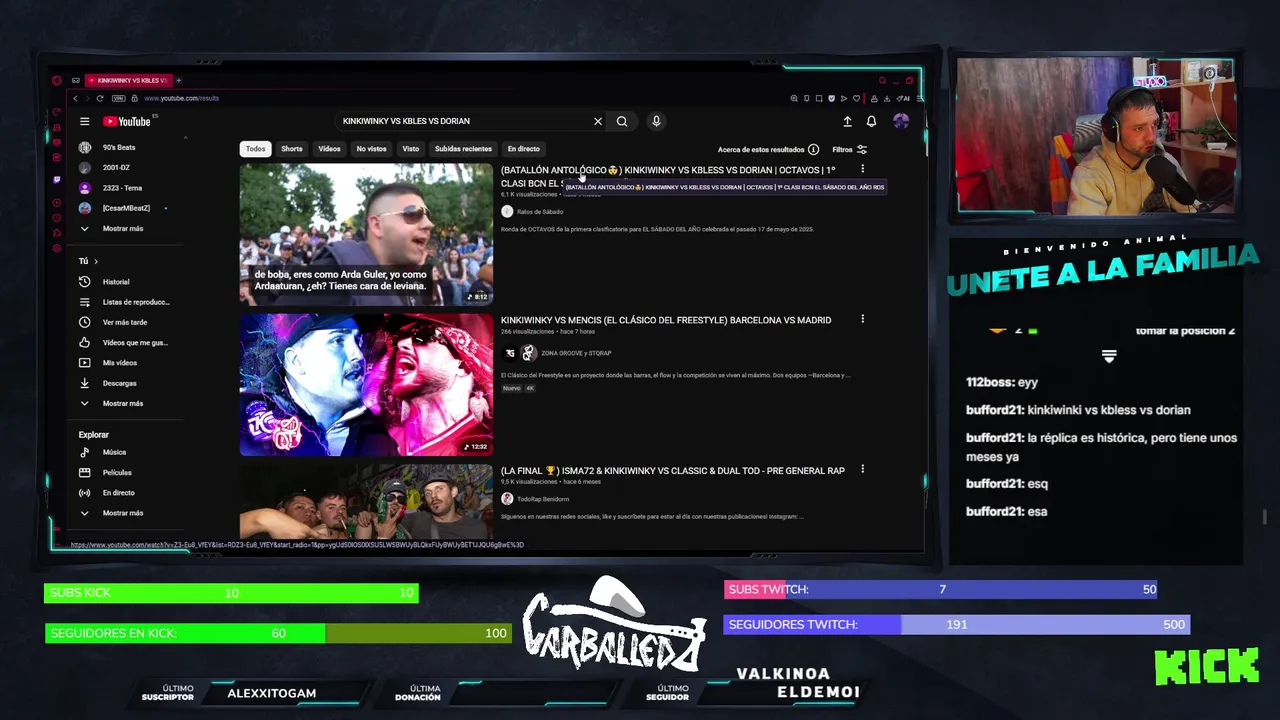Open new tab with the plus icon
The width and height of the screenshot is (1280, 720).
click(x=179, y=80)
